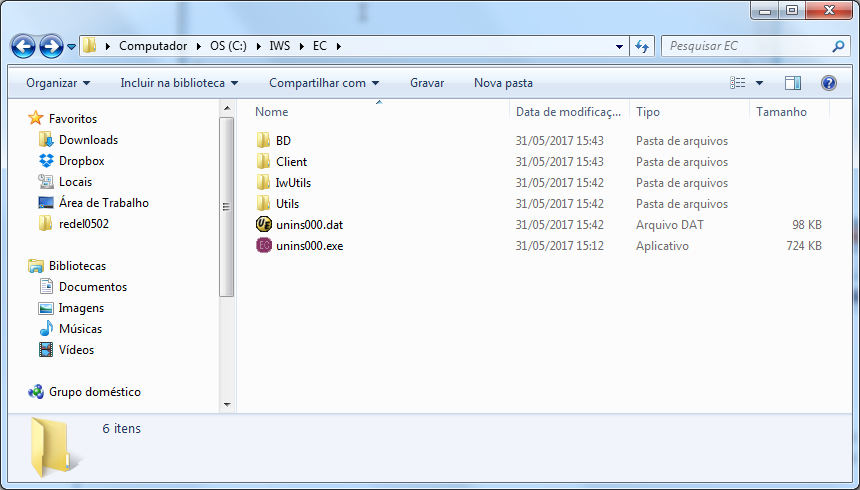Expand the arrow after OS (C:) breadcrumb
This screenshot has width=860, height=490.
coord(258,46)
